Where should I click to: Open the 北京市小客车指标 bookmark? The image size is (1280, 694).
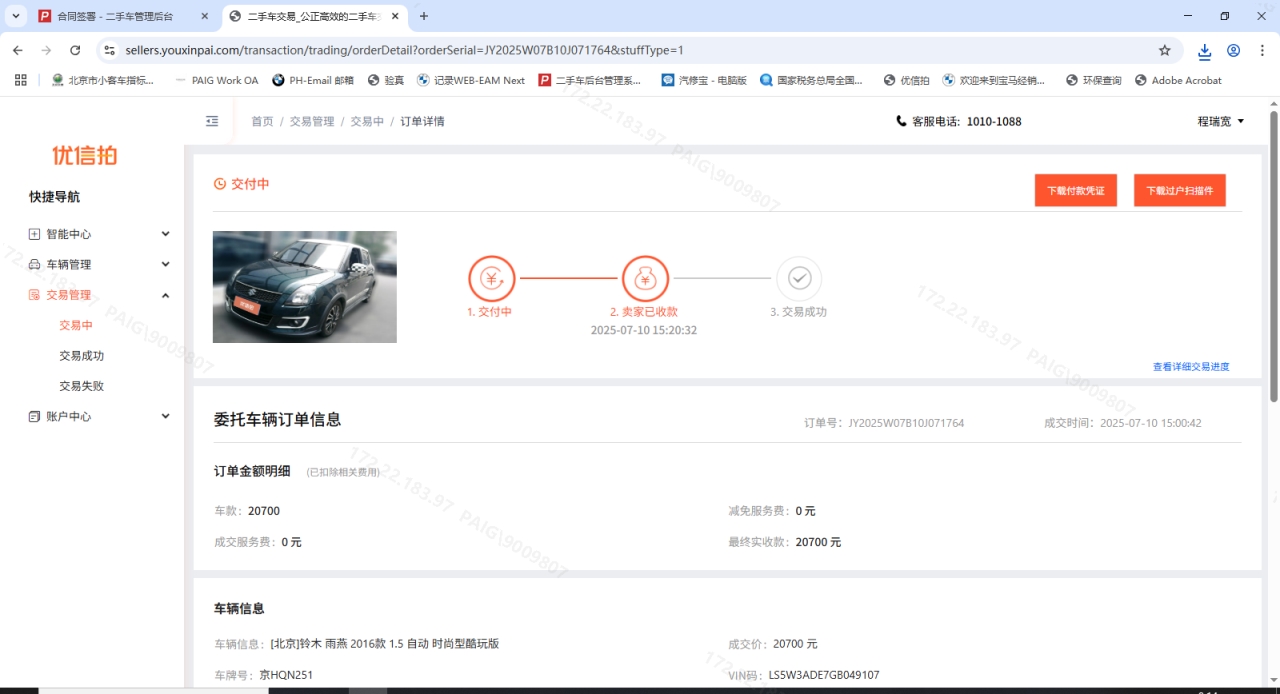click(103, 80)
